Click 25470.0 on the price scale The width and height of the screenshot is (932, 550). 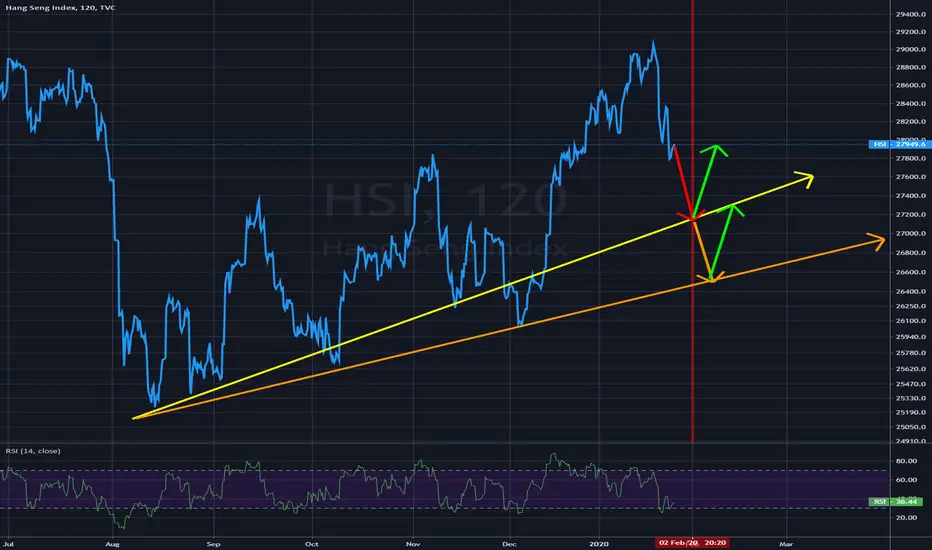point(911,384)
